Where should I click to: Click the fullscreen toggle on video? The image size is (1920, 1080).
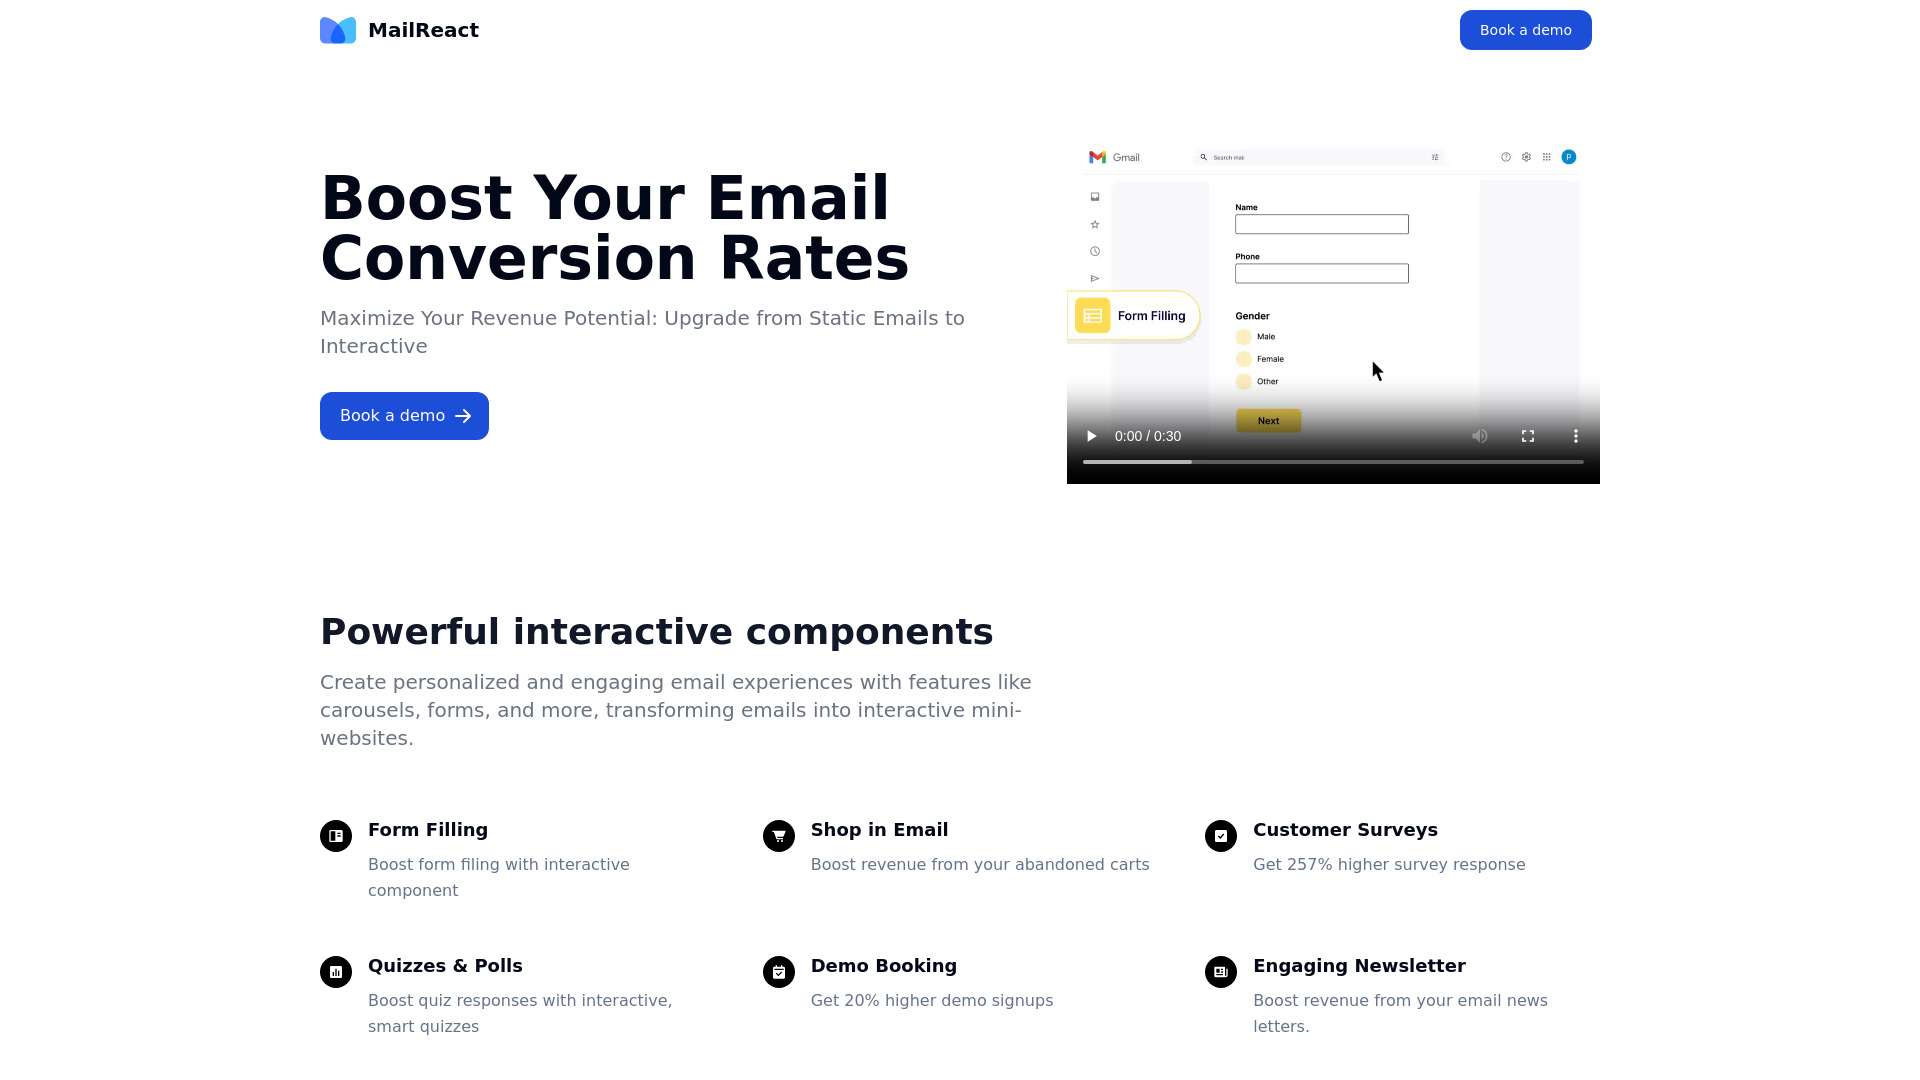(x=1527, y=435)
